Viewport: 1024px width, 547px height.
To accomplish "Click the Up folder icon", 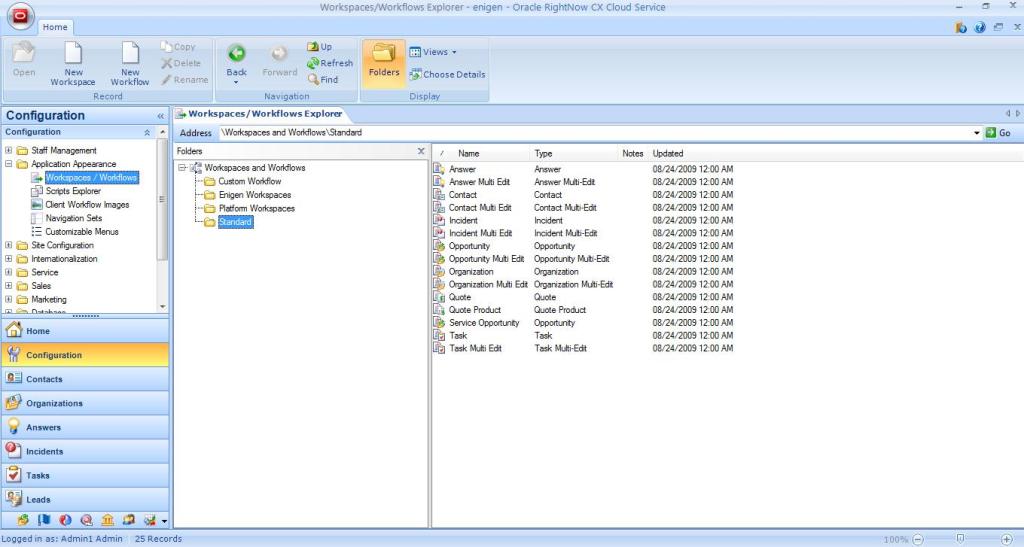I will tap(313, 47).
